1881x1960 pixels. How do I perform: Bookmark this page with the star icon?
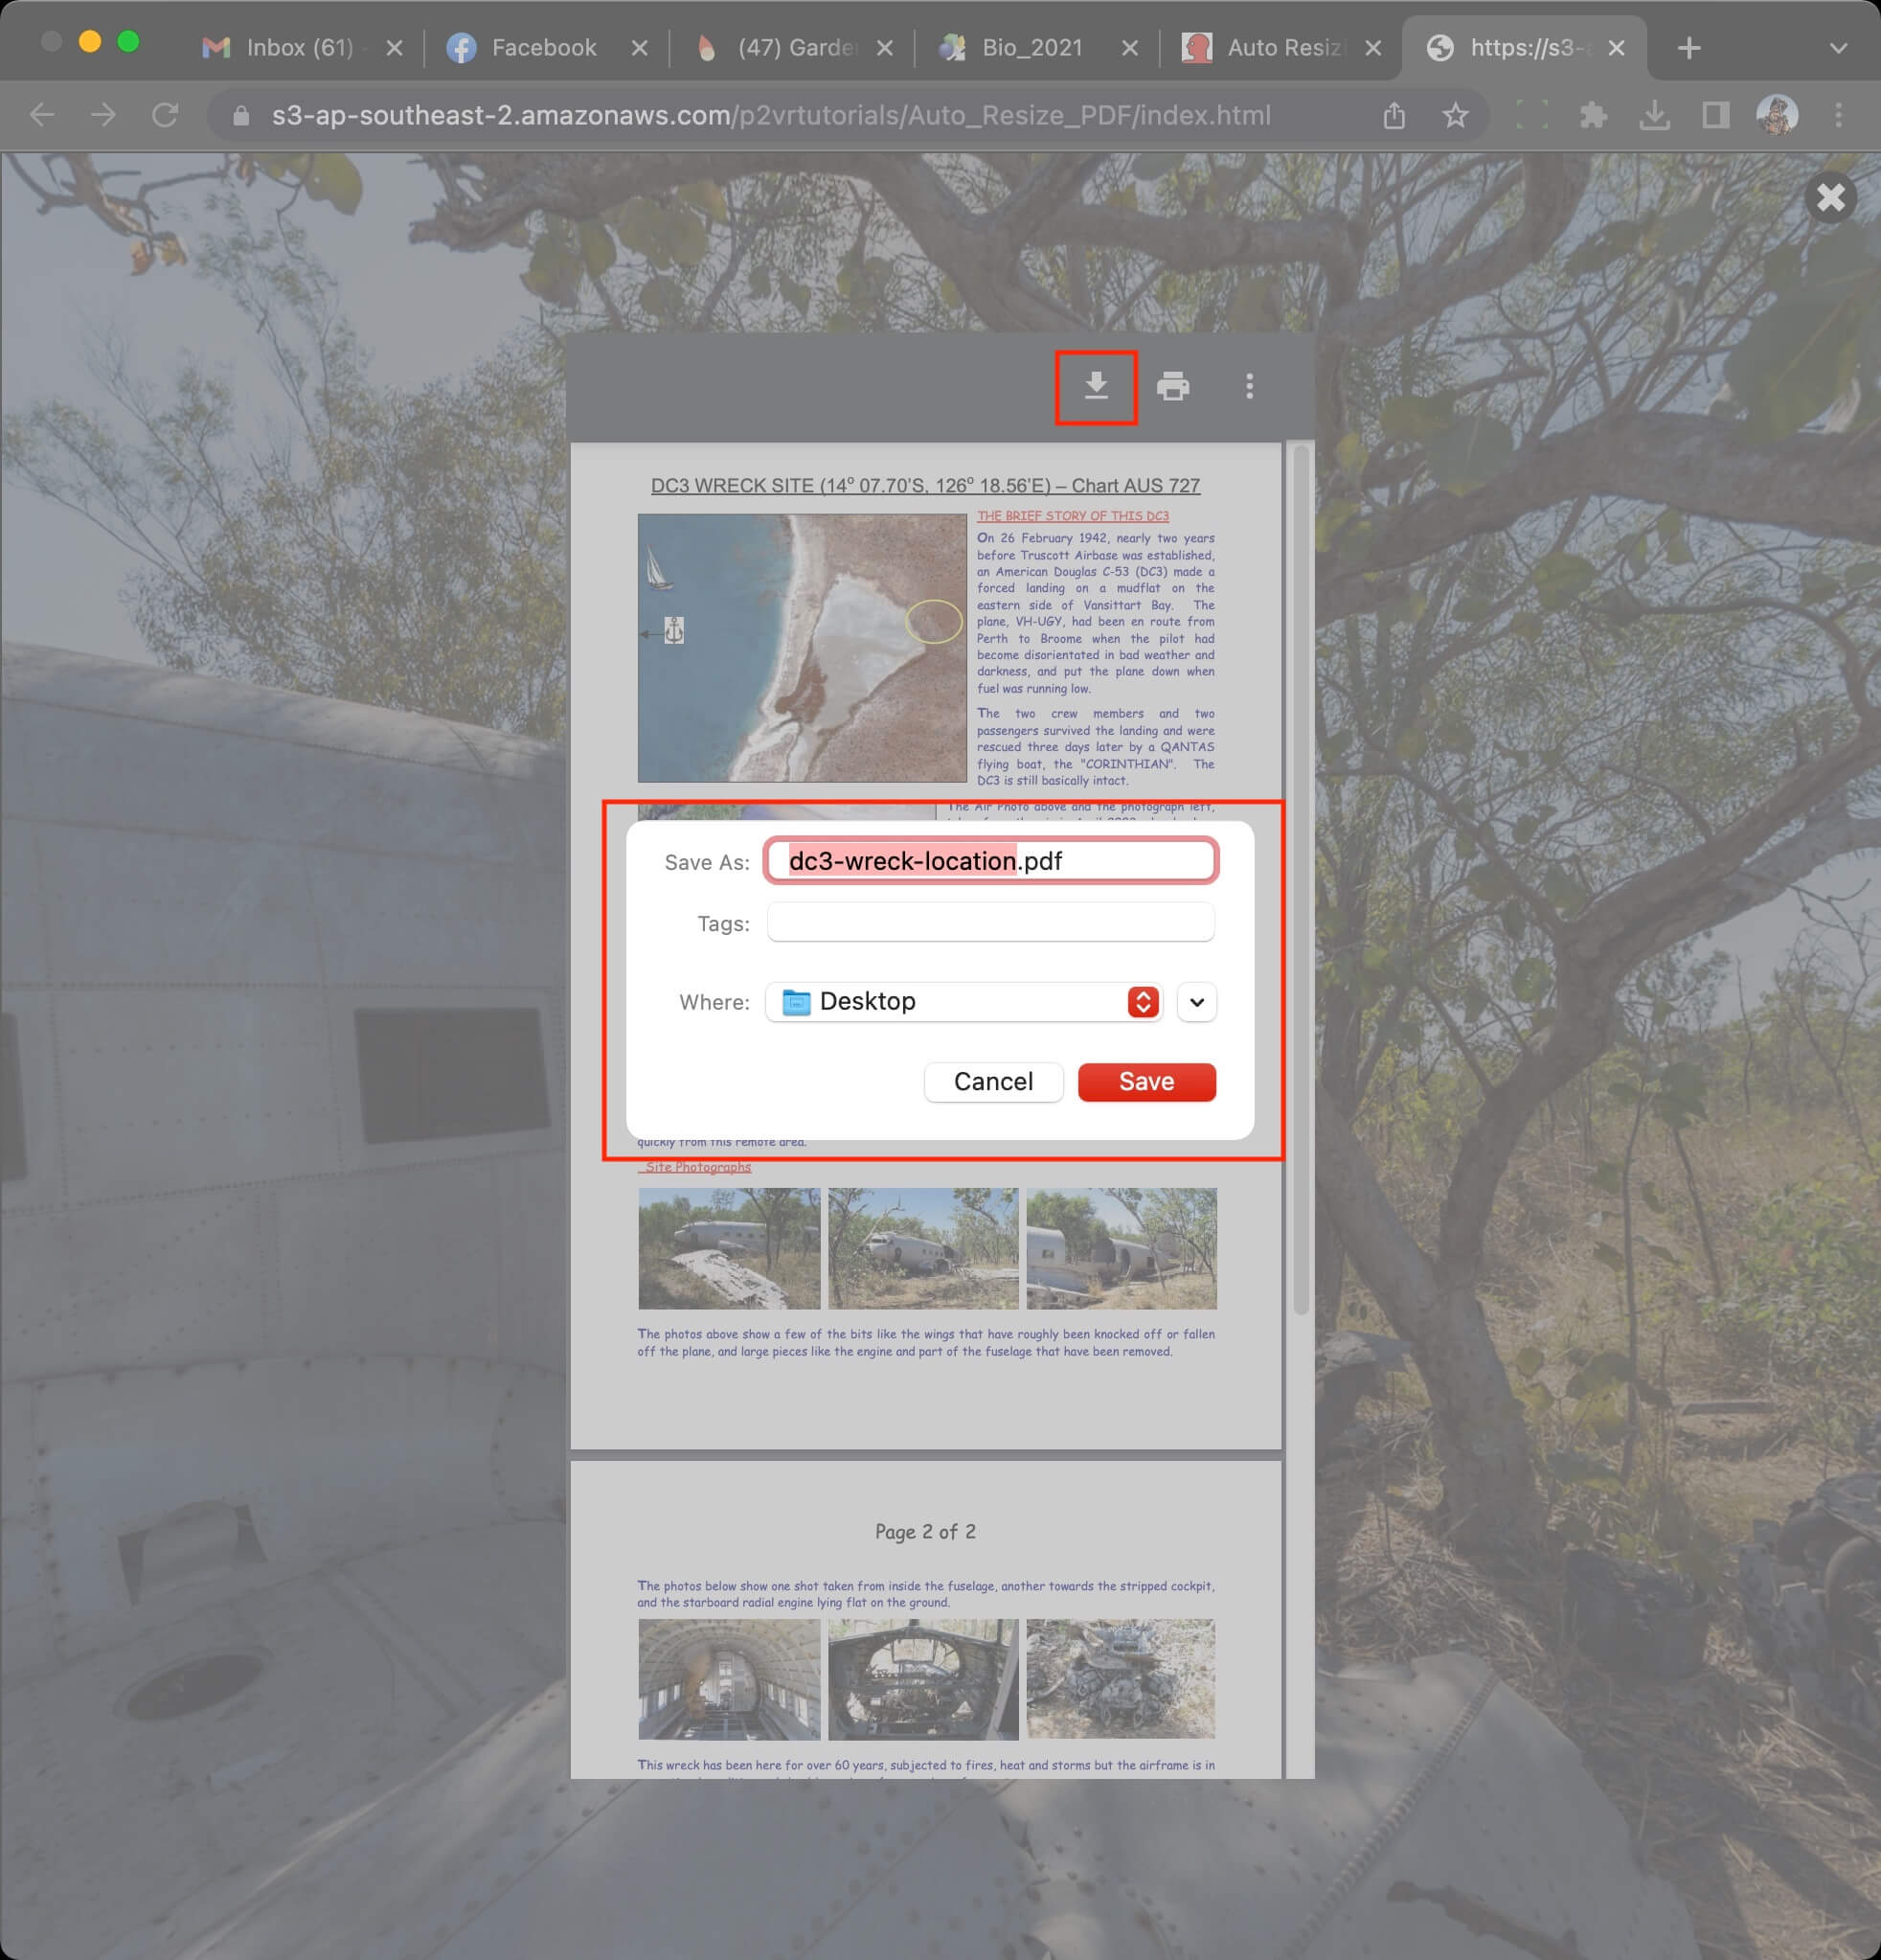[x=1455, y=116]
